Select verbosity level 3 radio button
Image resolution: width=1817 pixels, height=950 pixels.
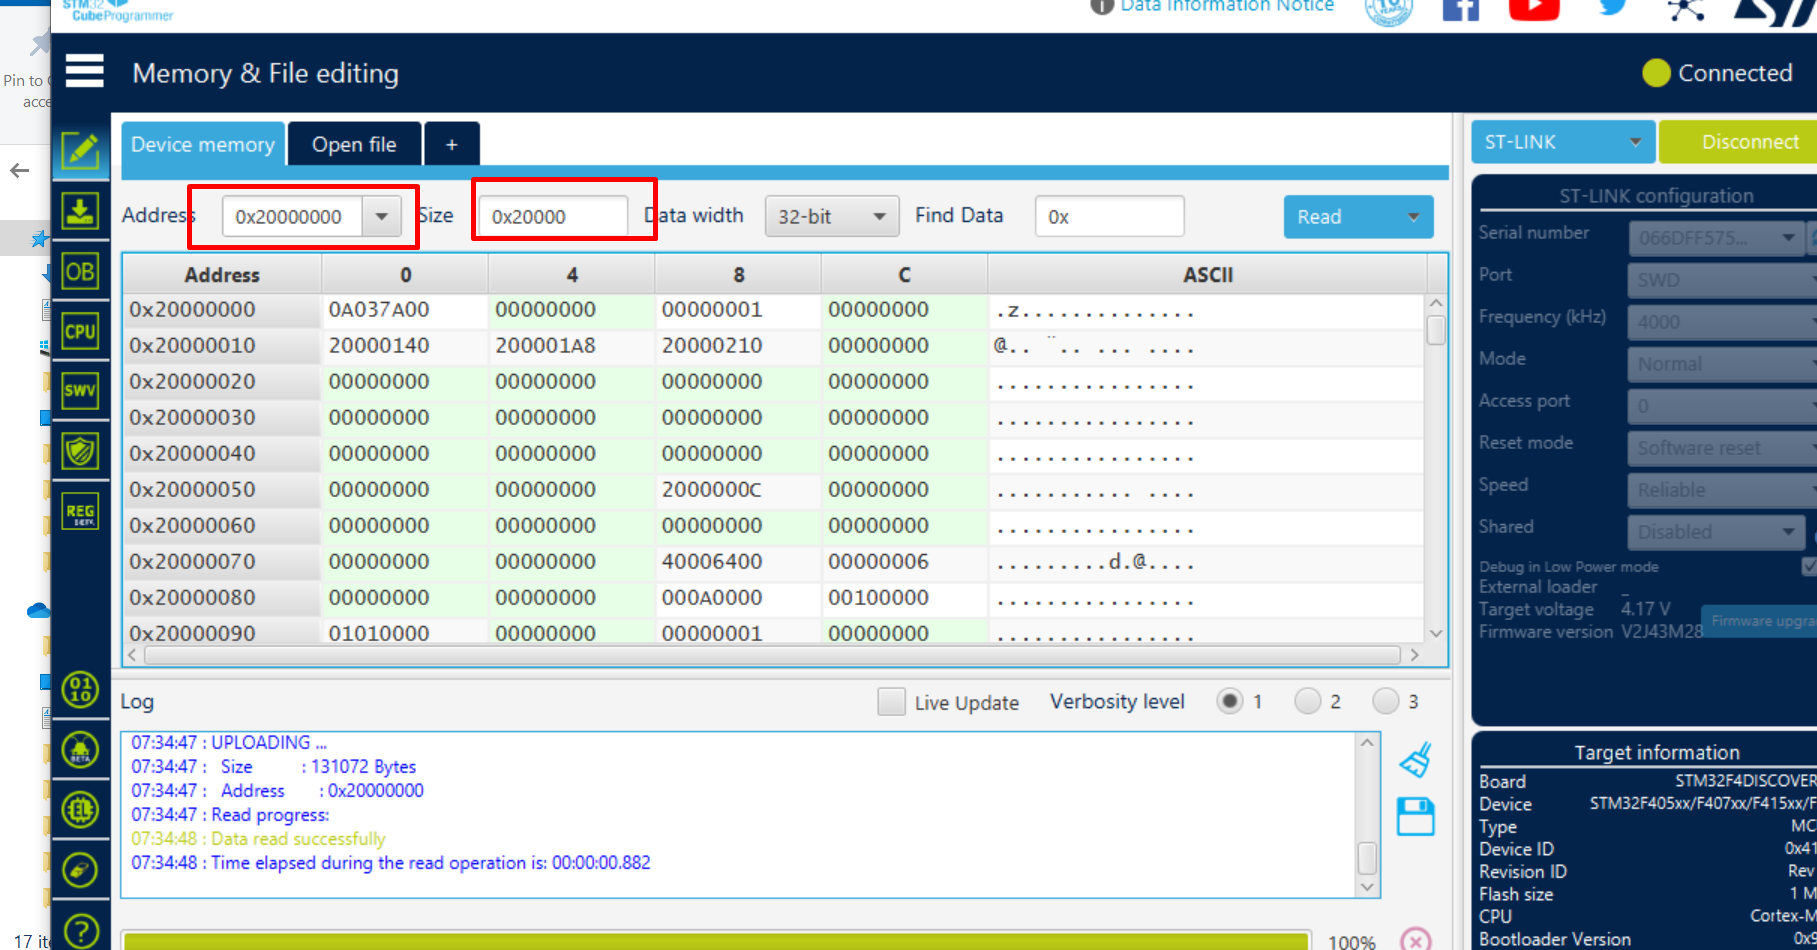[x=1384, y=701]
